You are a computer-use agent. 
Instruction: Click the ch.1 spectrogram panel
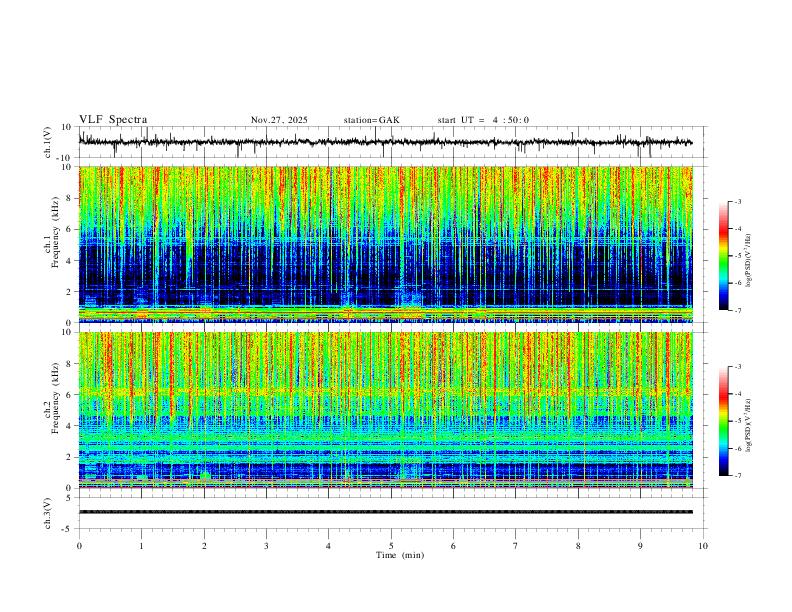pos(385,244)
